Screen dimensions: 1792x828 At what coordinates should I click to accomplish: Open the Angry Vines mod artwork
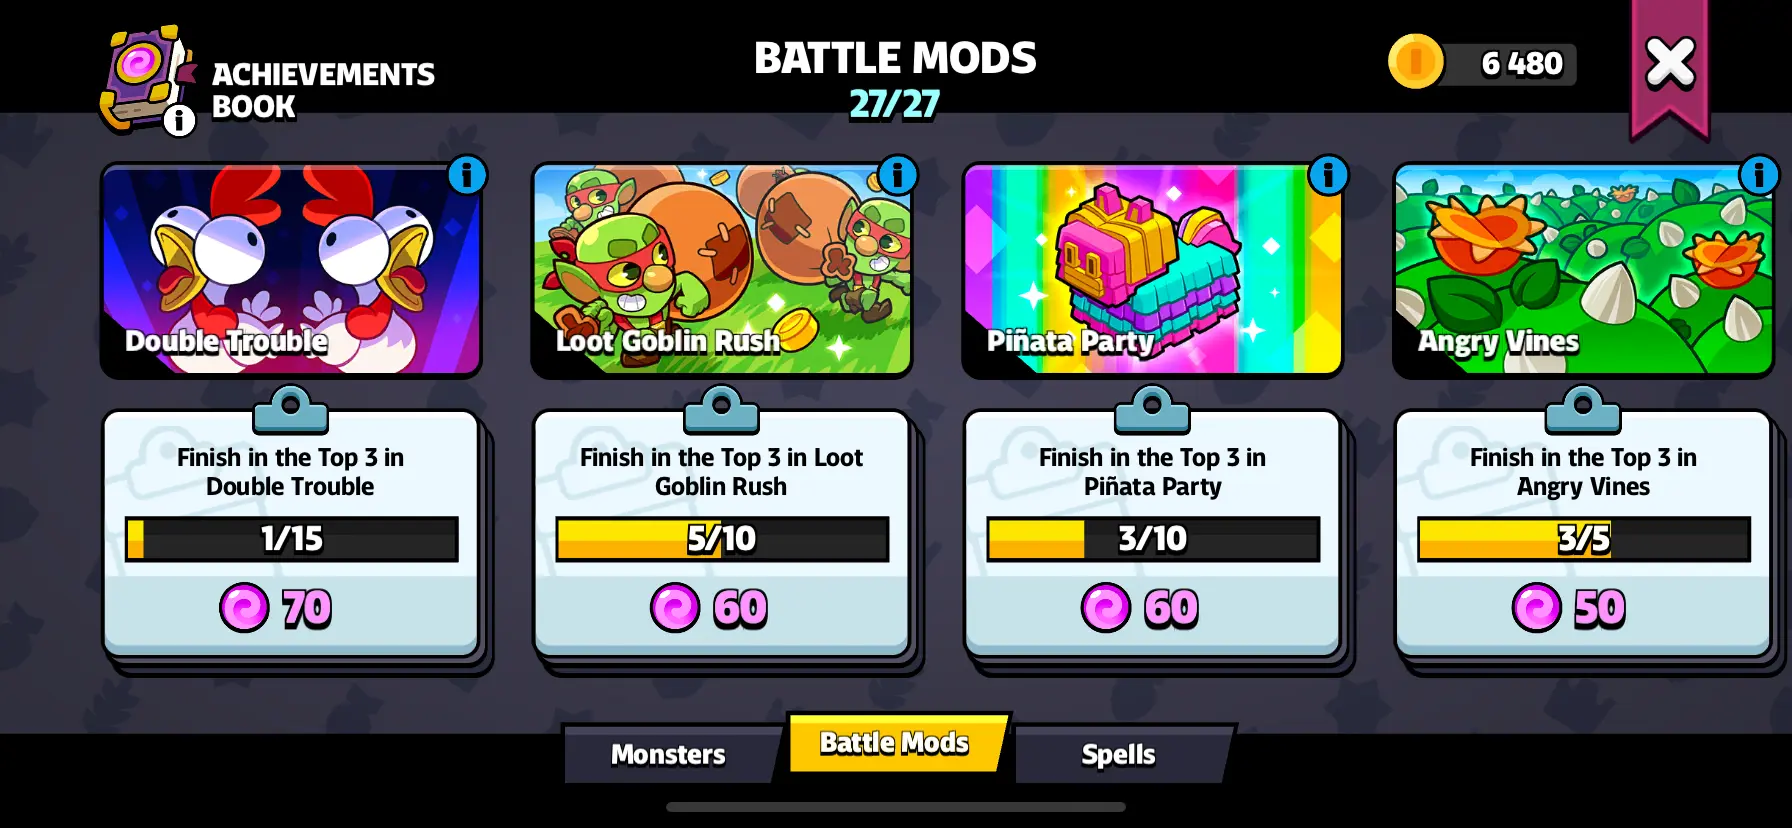(1583, 270)
